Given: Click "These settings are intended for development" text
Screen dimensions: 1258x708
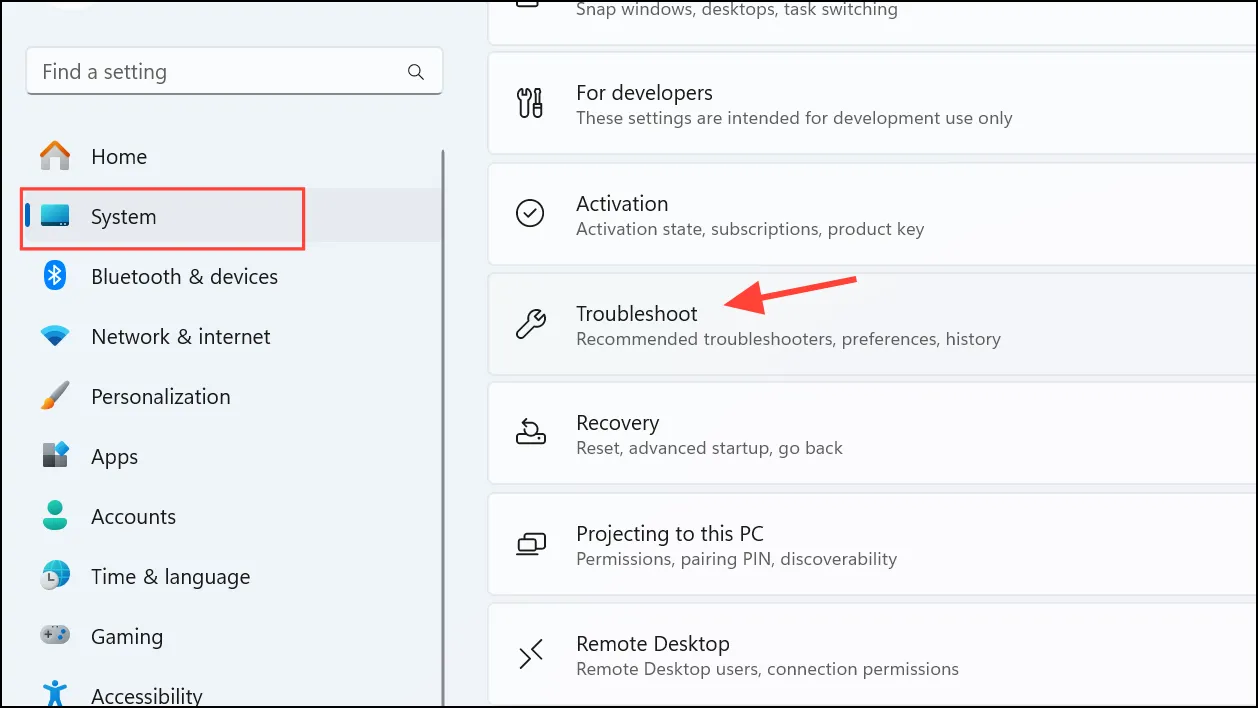Looking at the screenshot, I should 794,119.
